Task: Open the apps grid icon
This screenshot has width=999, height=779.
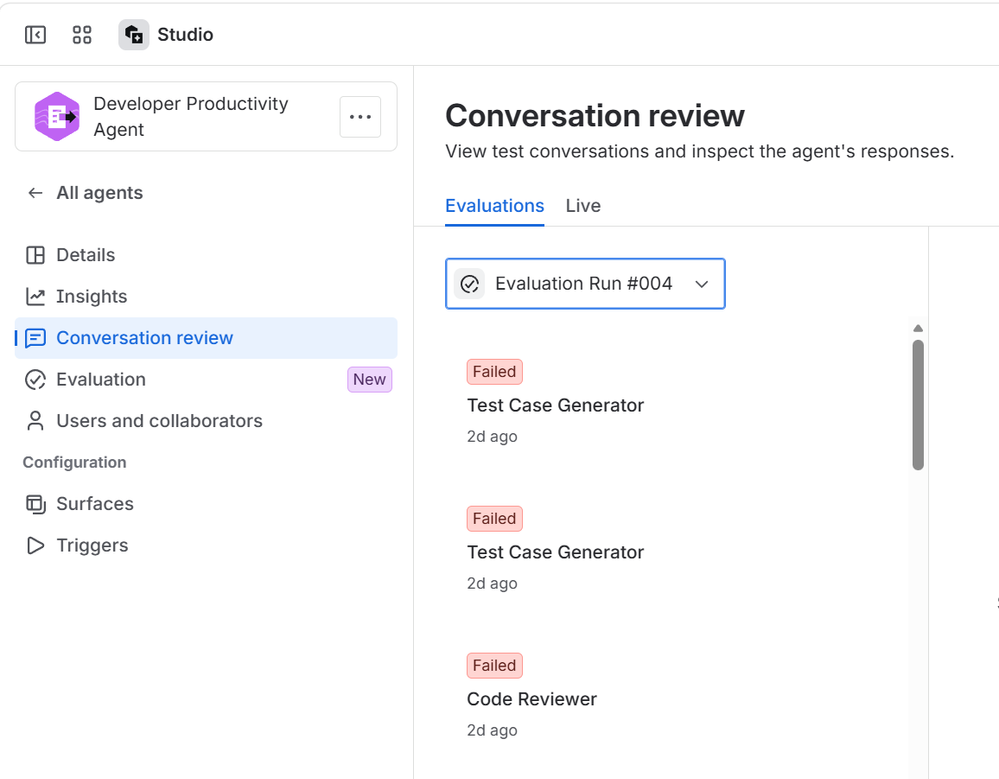Action: click(82, 34)
